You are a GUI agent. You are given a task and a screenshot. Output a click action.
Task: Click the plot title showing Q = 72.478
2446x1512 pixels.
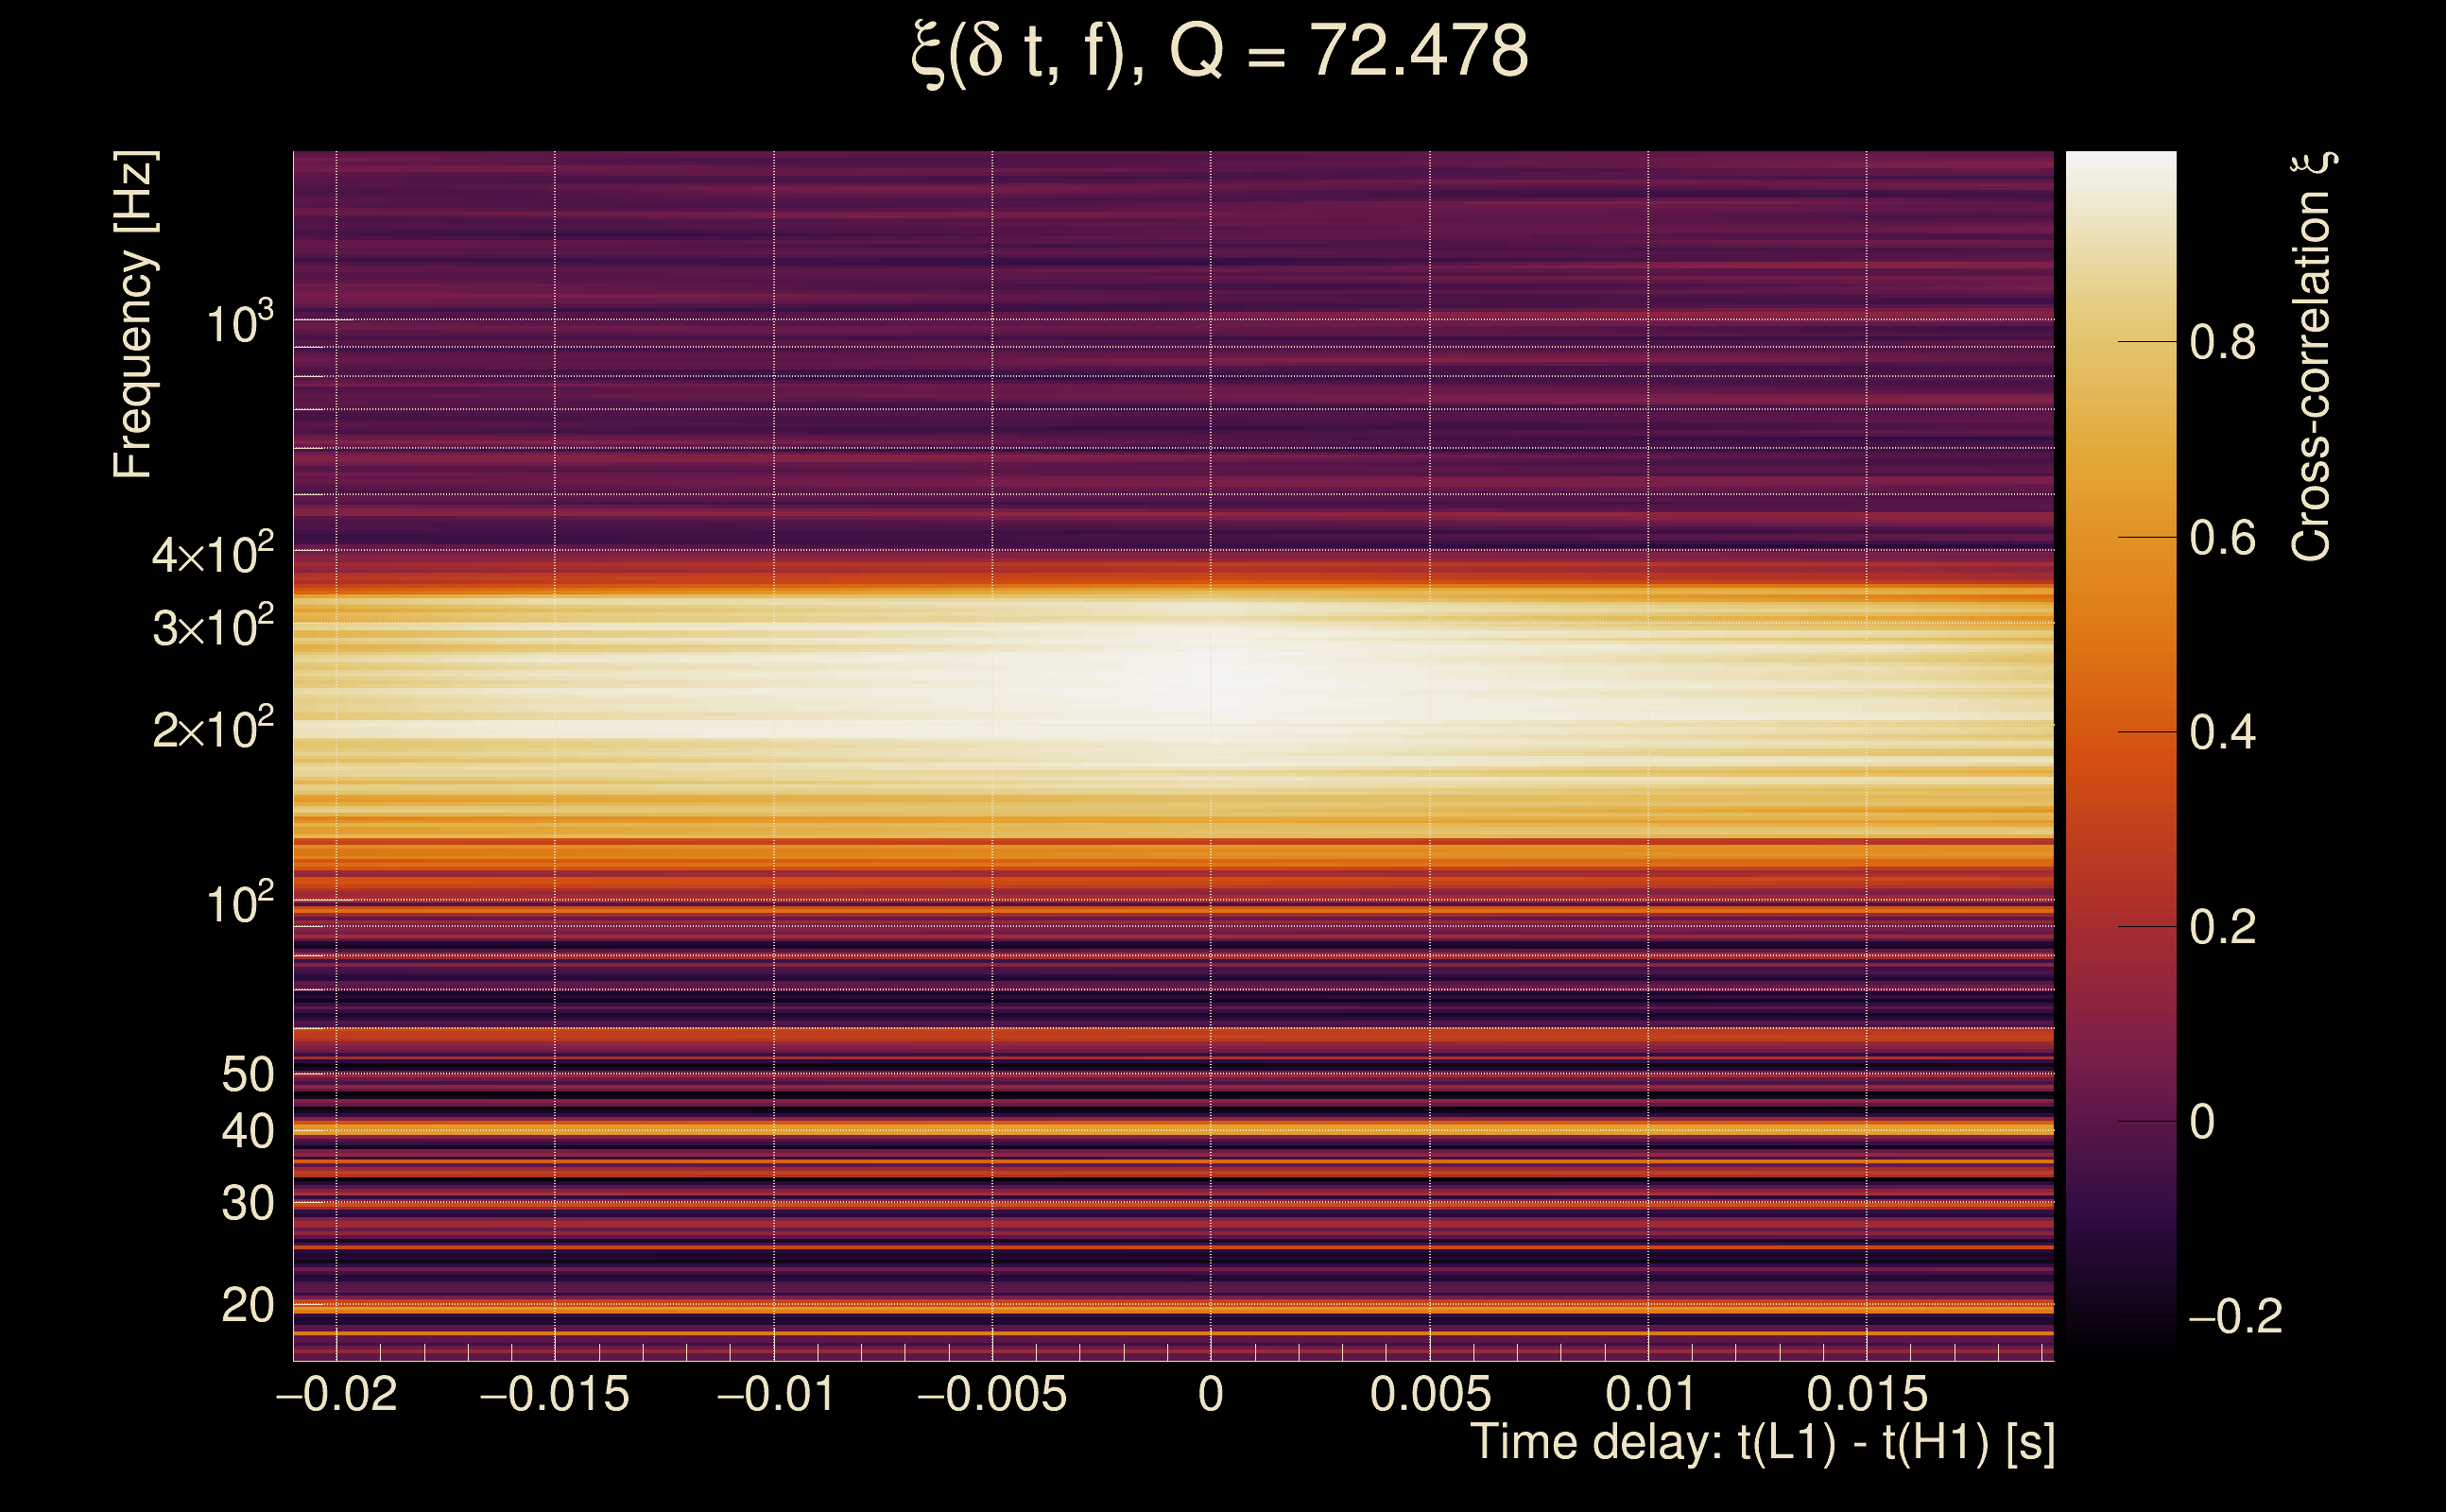coord(1220,52)
